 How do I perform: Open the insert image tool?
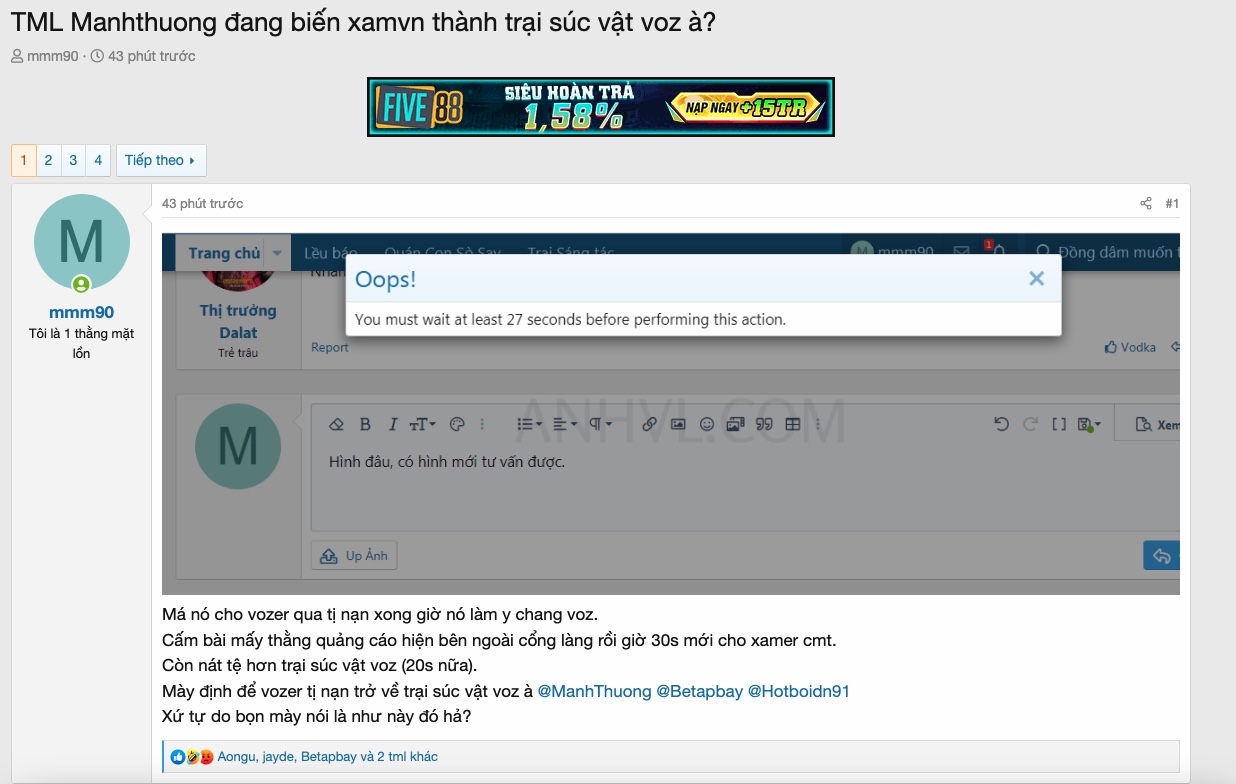coord(680,423)
